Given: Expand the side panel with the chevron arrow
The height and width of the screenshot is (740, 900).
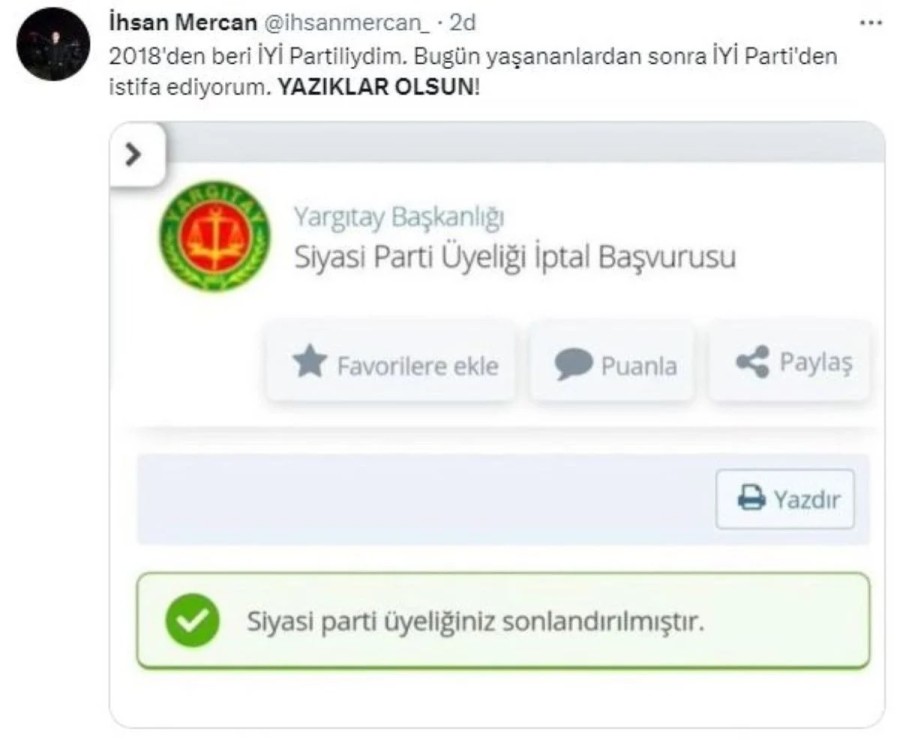Looking at the screenshot, I should pos(134,155).
